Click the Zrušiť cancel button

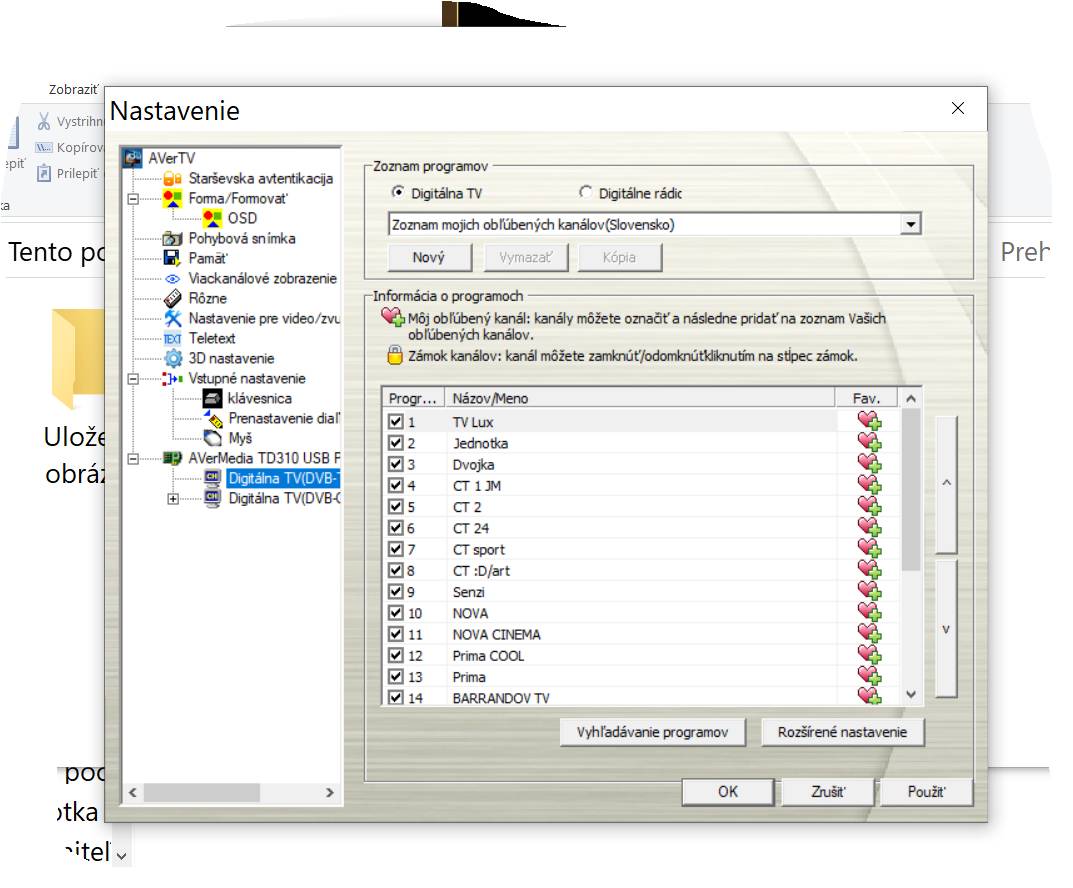click(828, 792)
